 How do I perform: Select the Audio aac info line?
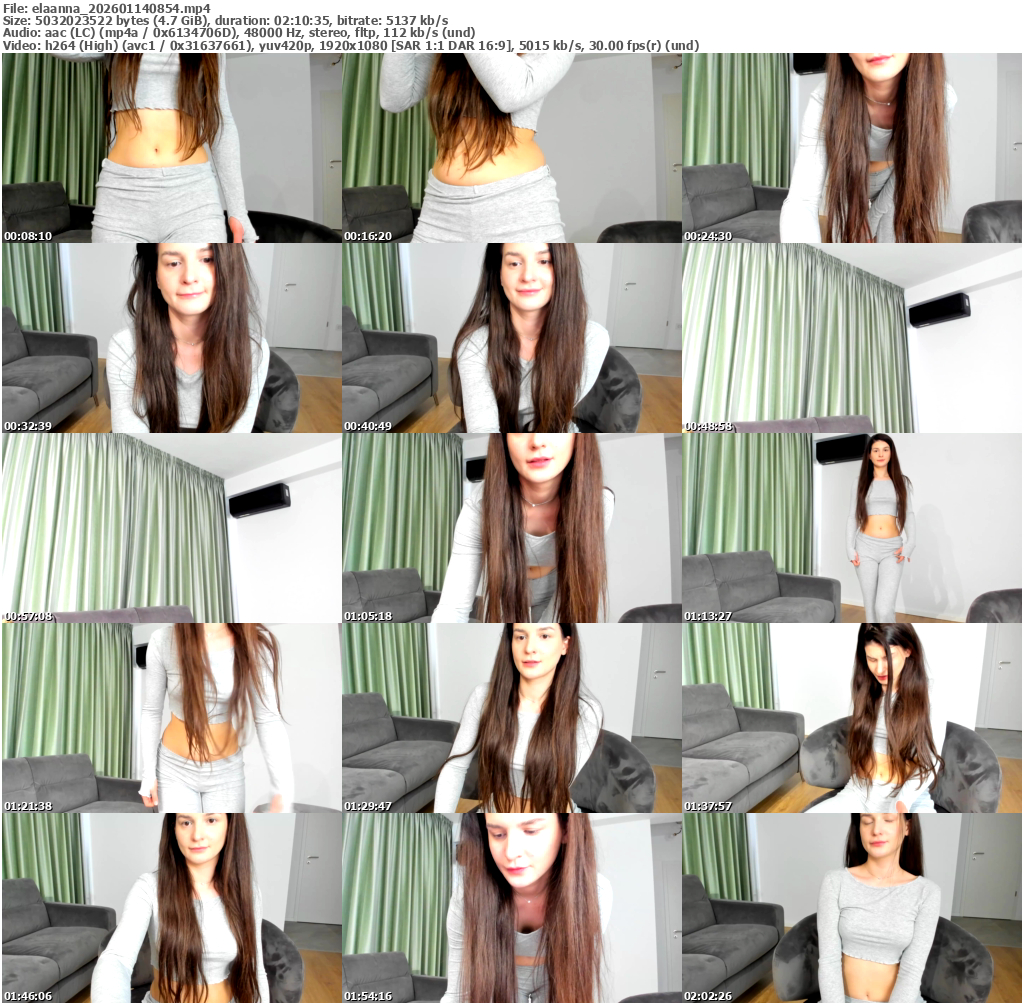tap(238, 32)
